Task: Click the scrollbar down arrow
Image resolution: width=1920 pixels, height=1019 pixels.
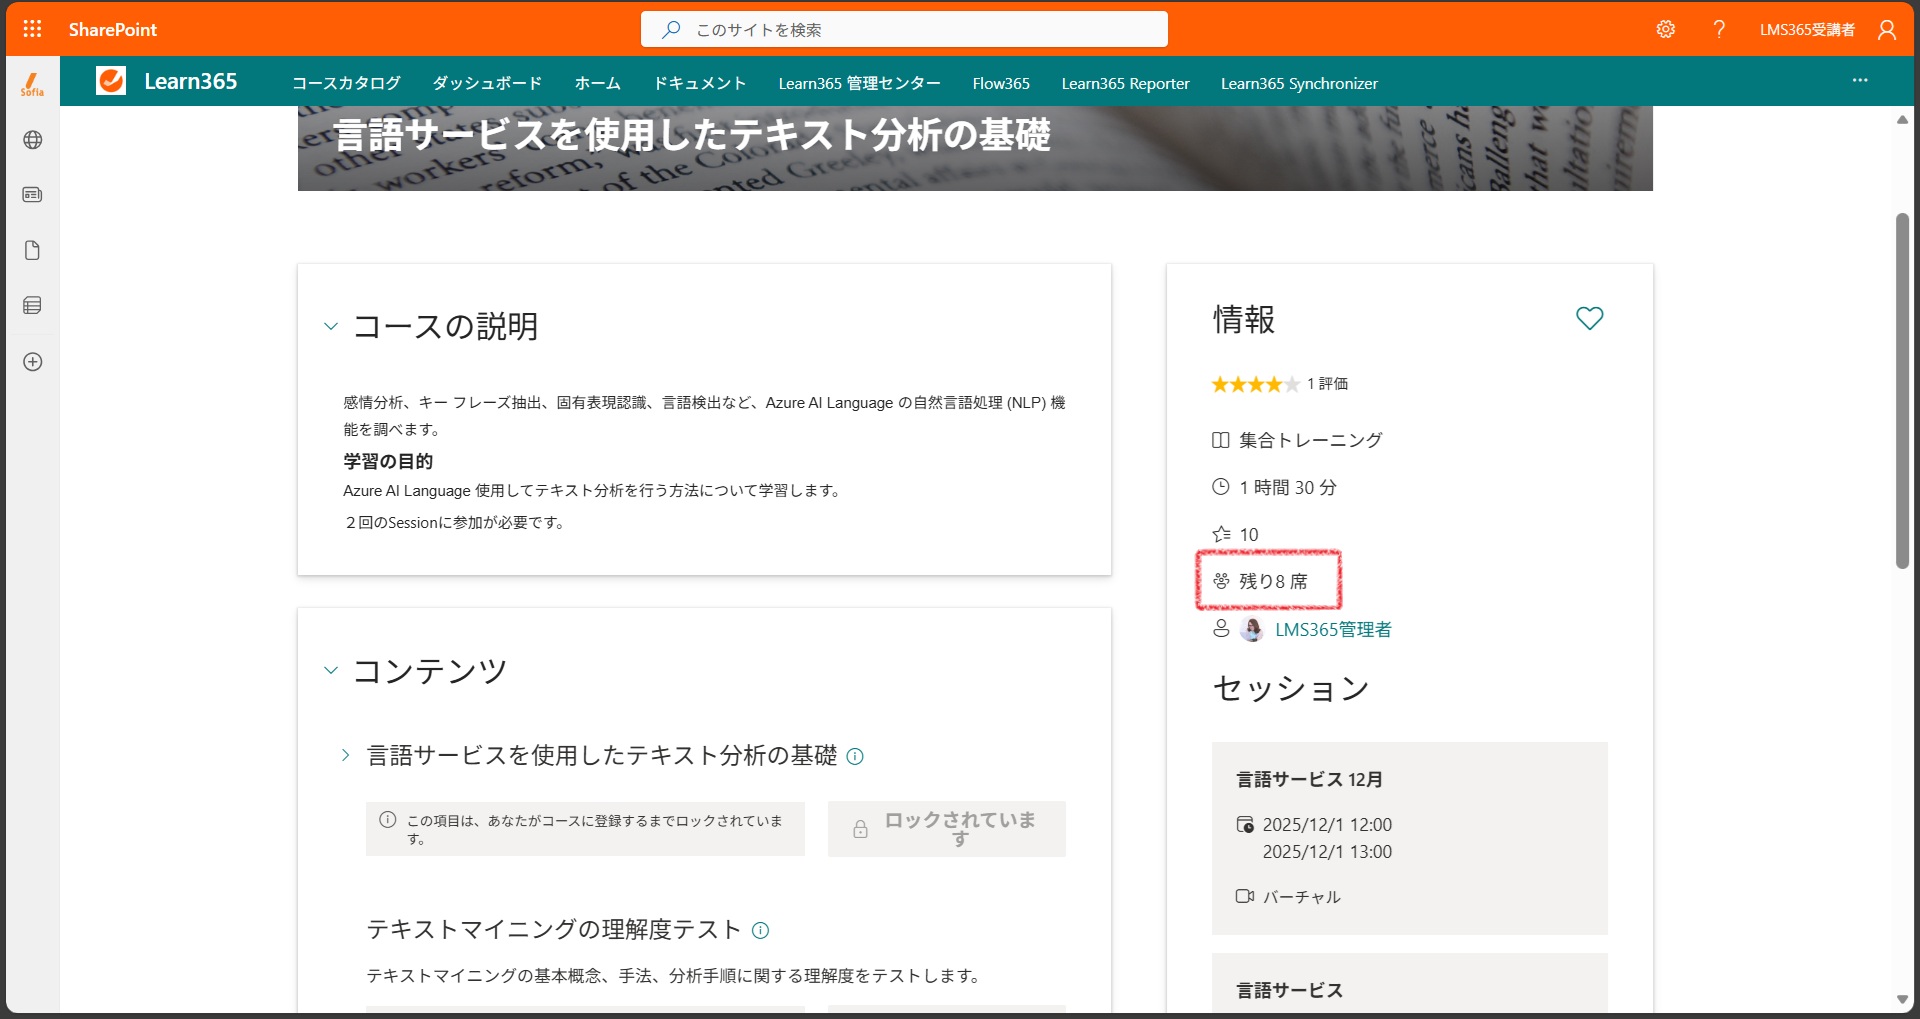Action: coord(1902,999)
